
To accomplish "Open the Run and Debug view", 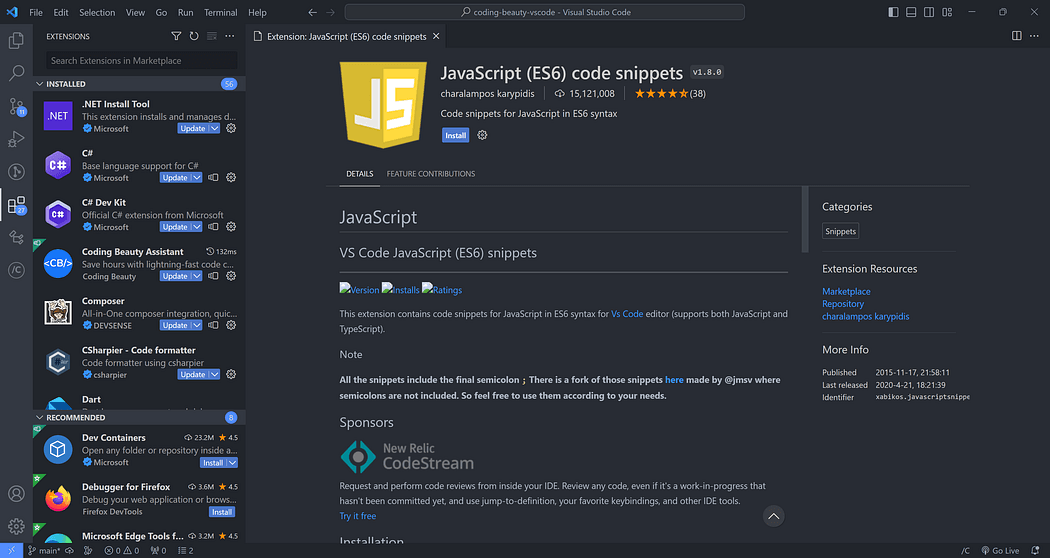I will 16,139.
